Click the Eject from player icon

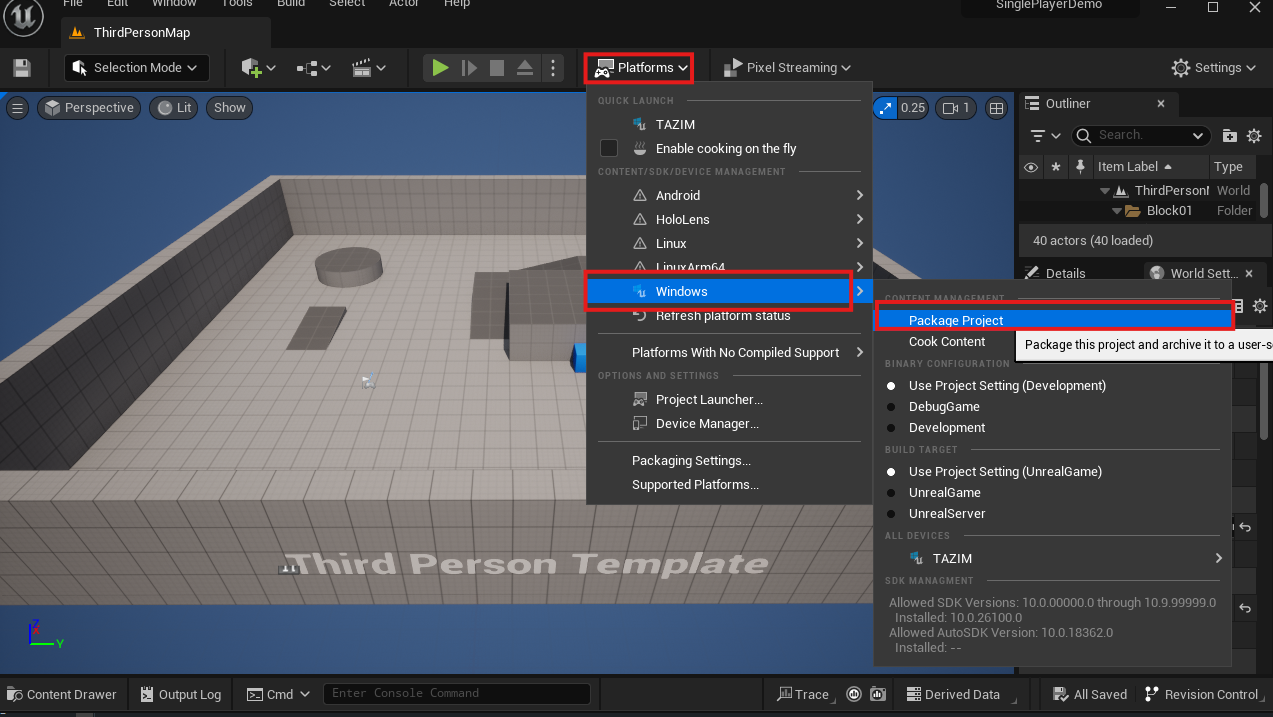click(x=525, y=68)
